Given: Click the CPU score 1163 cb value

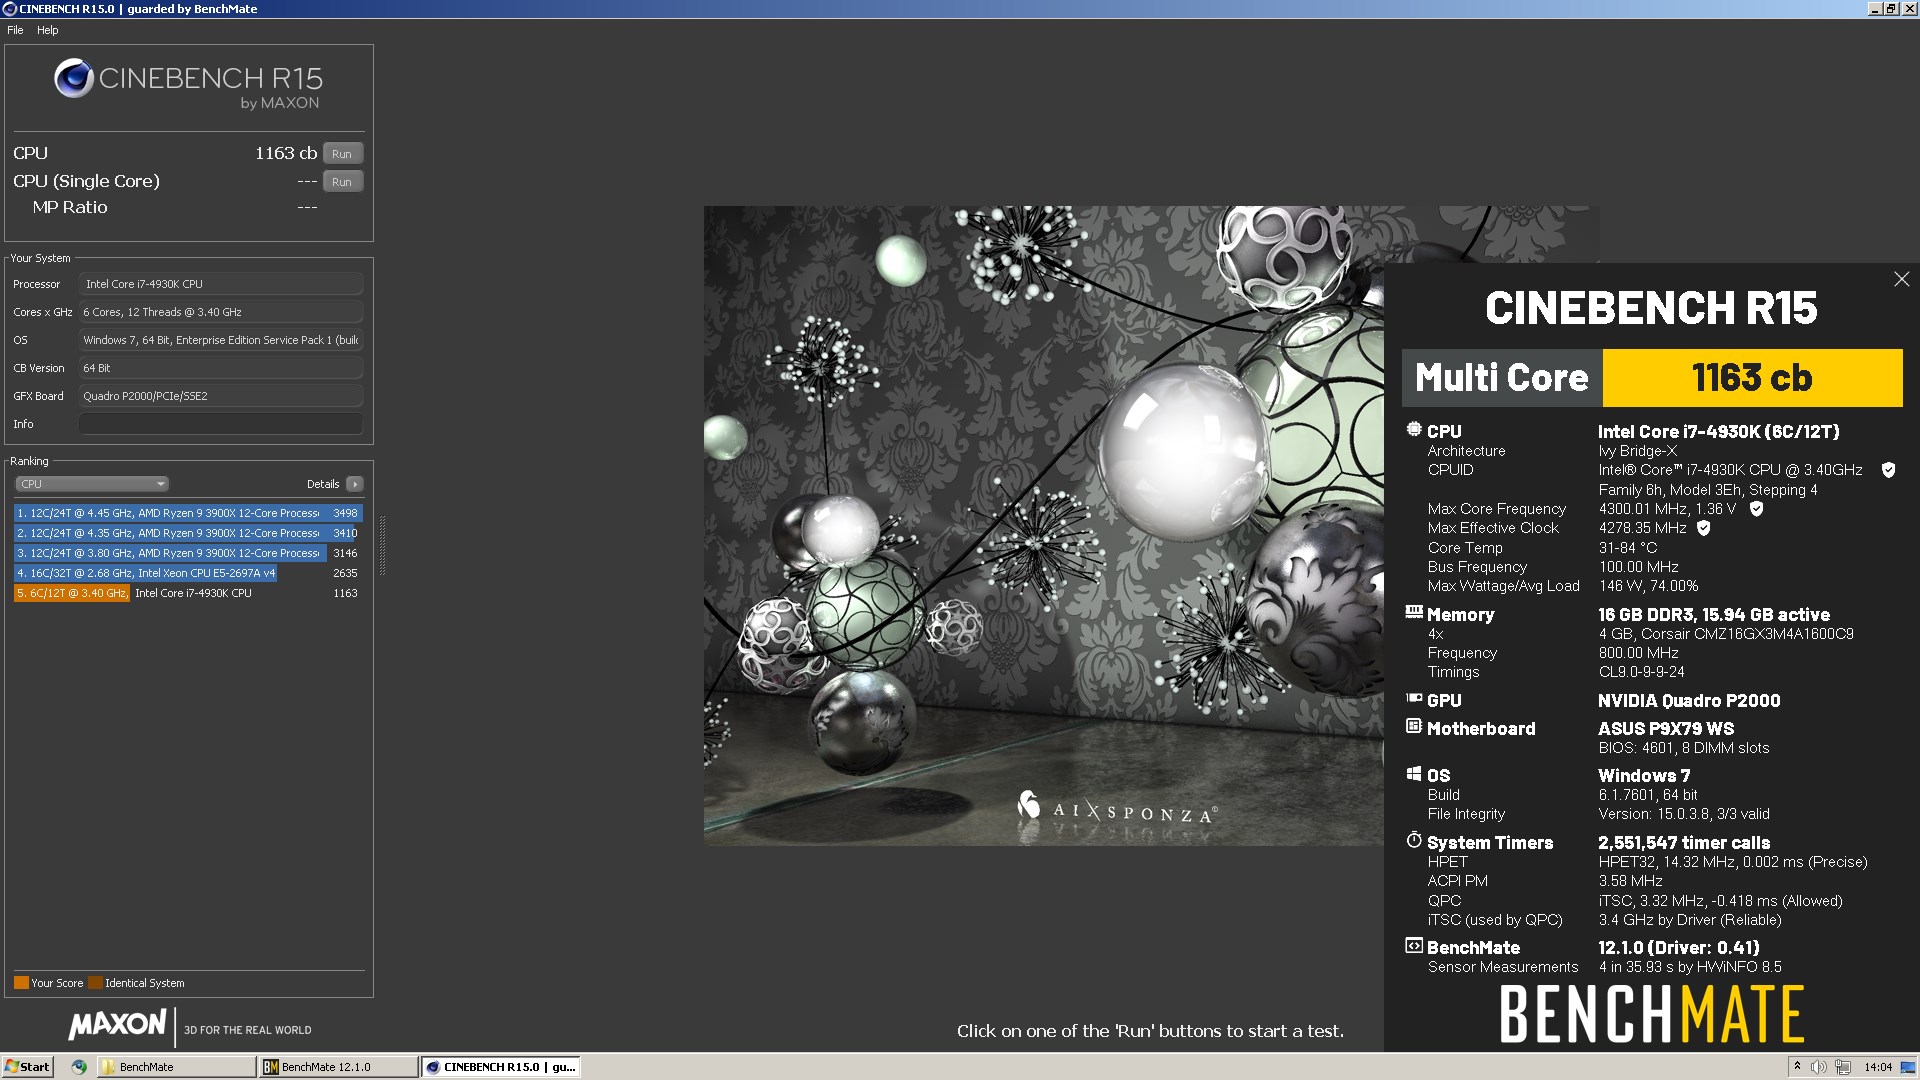Looking at the screenshot, I should coord(285,153).
